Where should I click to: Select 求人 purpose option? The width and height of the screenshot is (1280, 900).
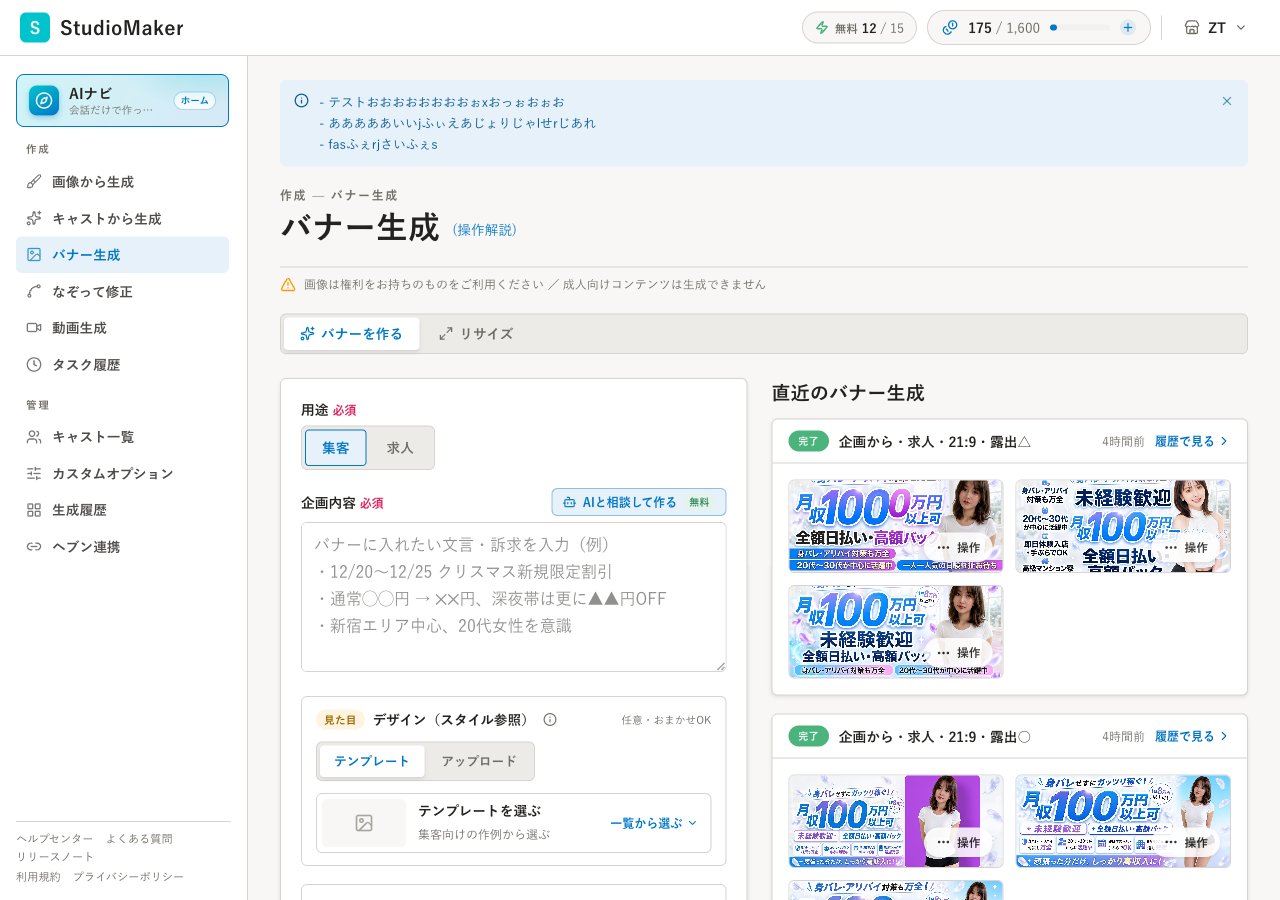point(400,448)
